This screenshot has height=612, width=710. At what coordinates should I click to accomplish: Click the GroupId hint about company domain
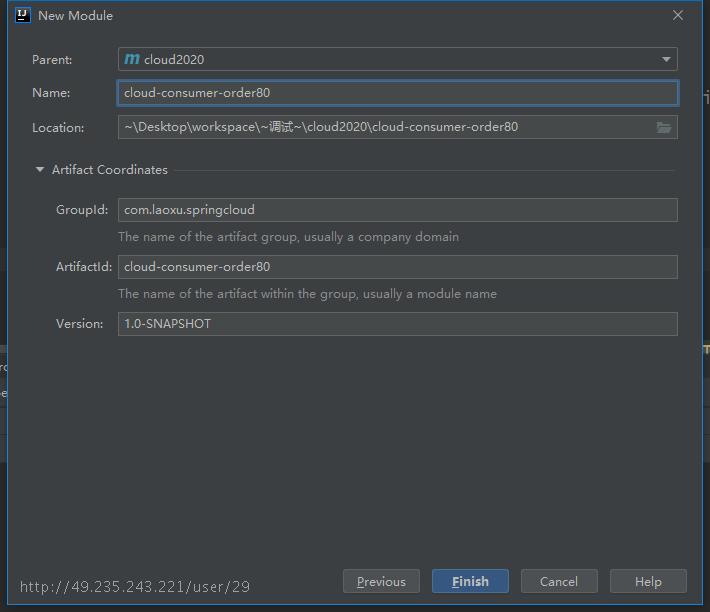click(x=288, y=237)
